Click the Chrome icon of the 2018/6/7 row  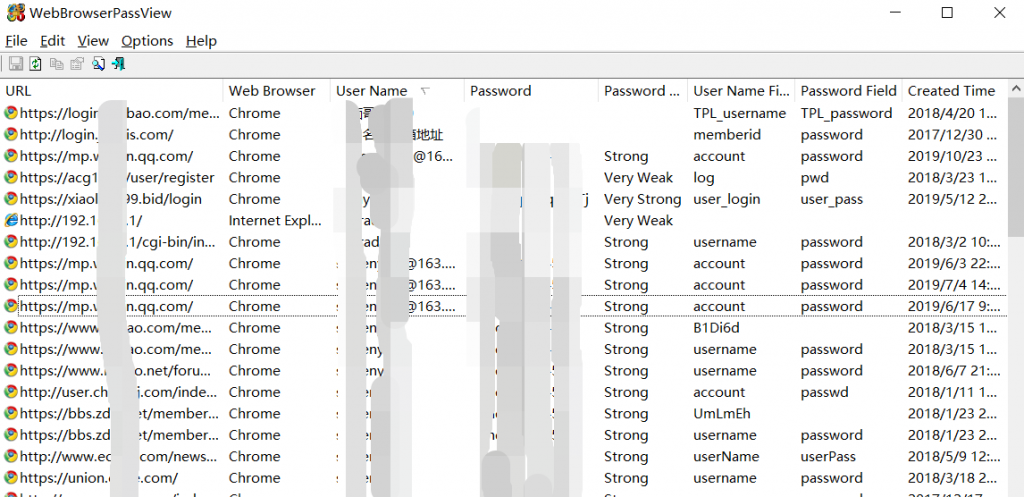coord(10,371)
